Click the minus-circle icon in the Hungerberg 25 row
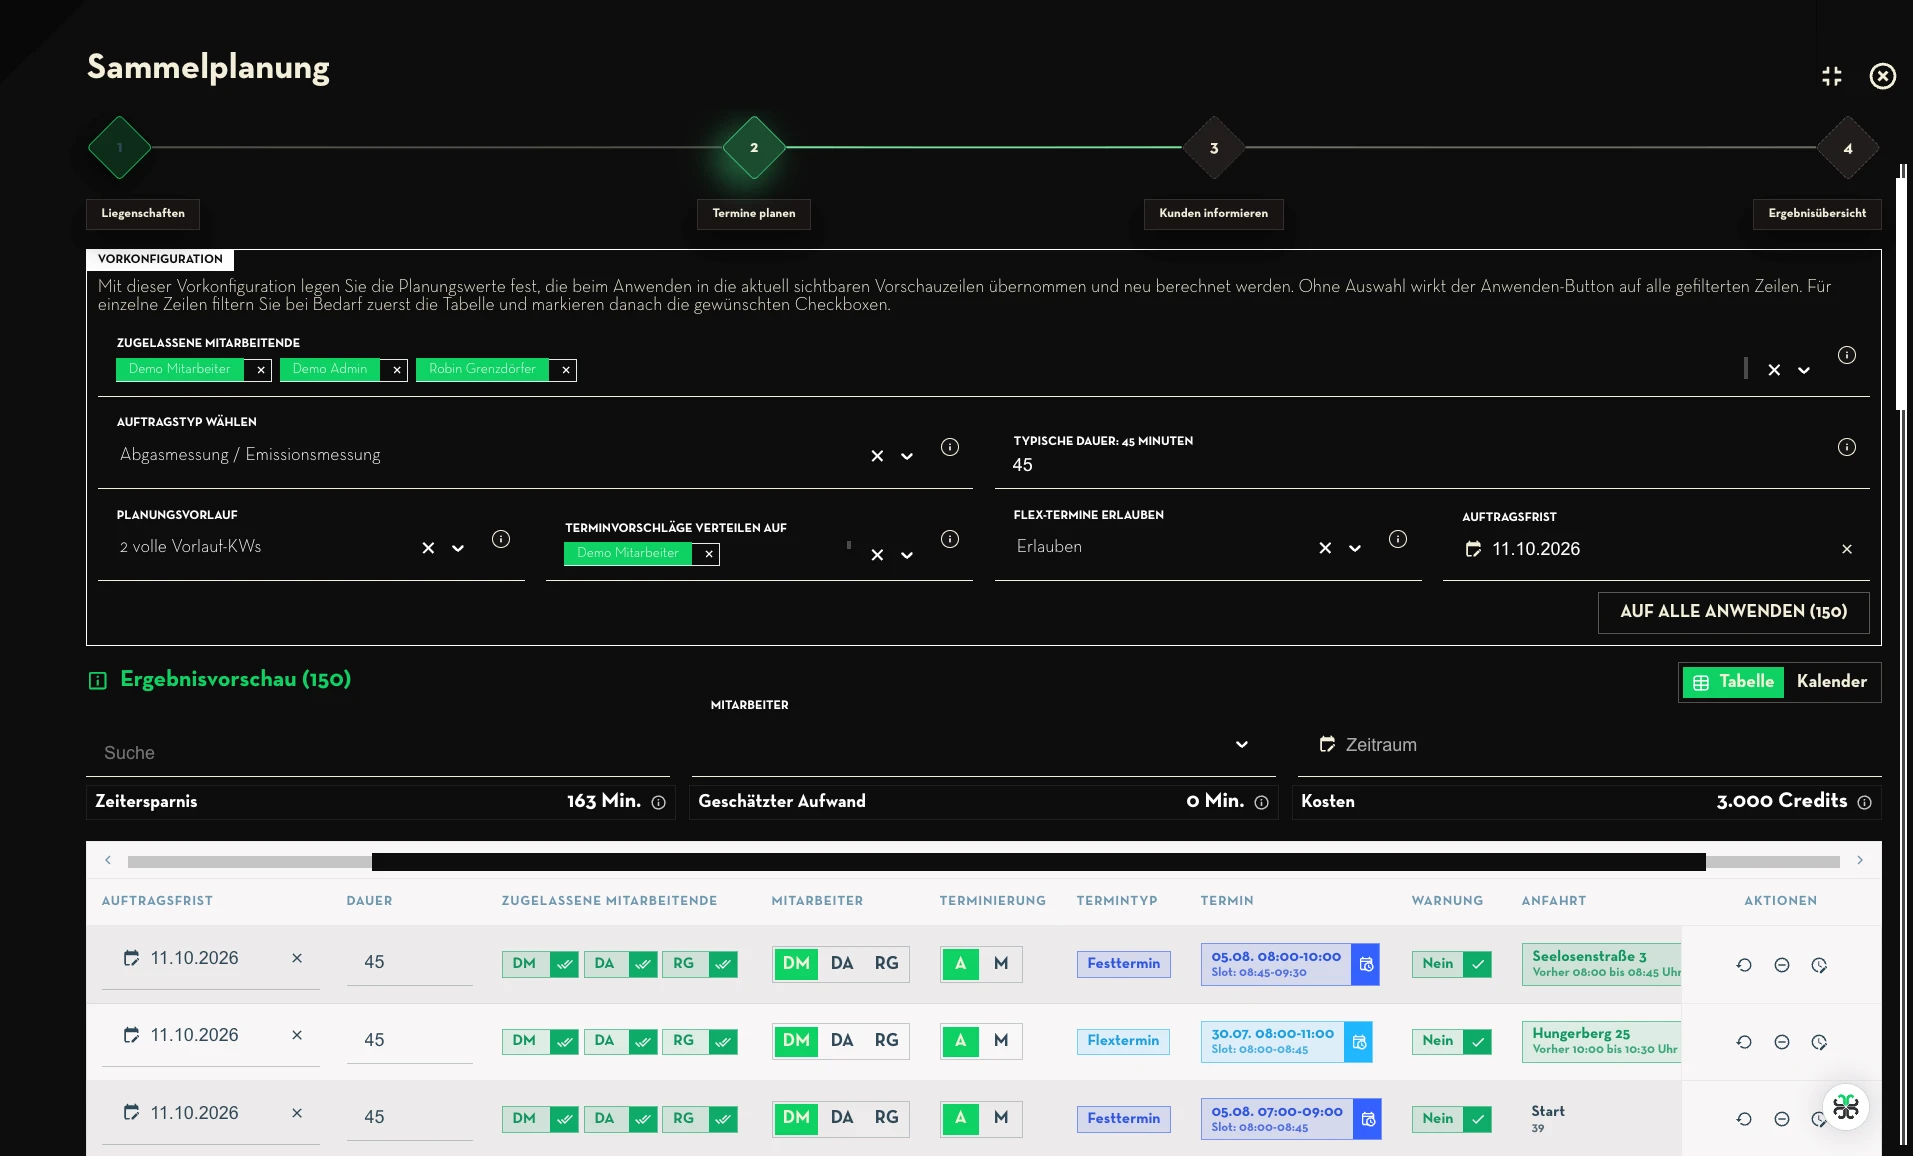 pos(1782,1042)
